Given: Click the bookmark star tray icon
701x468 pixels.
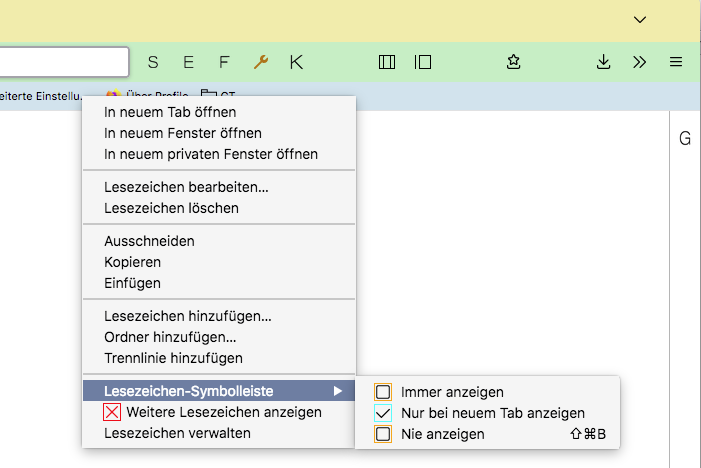Looking at the screenshot, I should (513, 62).
